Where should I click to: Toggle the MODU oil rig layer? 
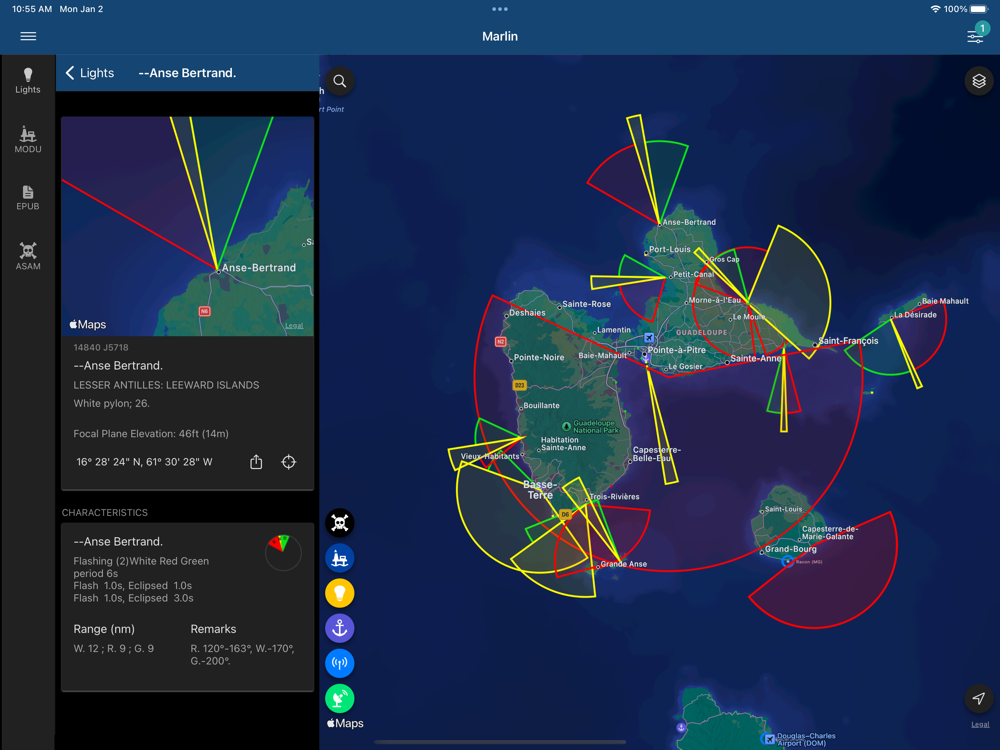(340, 558)
